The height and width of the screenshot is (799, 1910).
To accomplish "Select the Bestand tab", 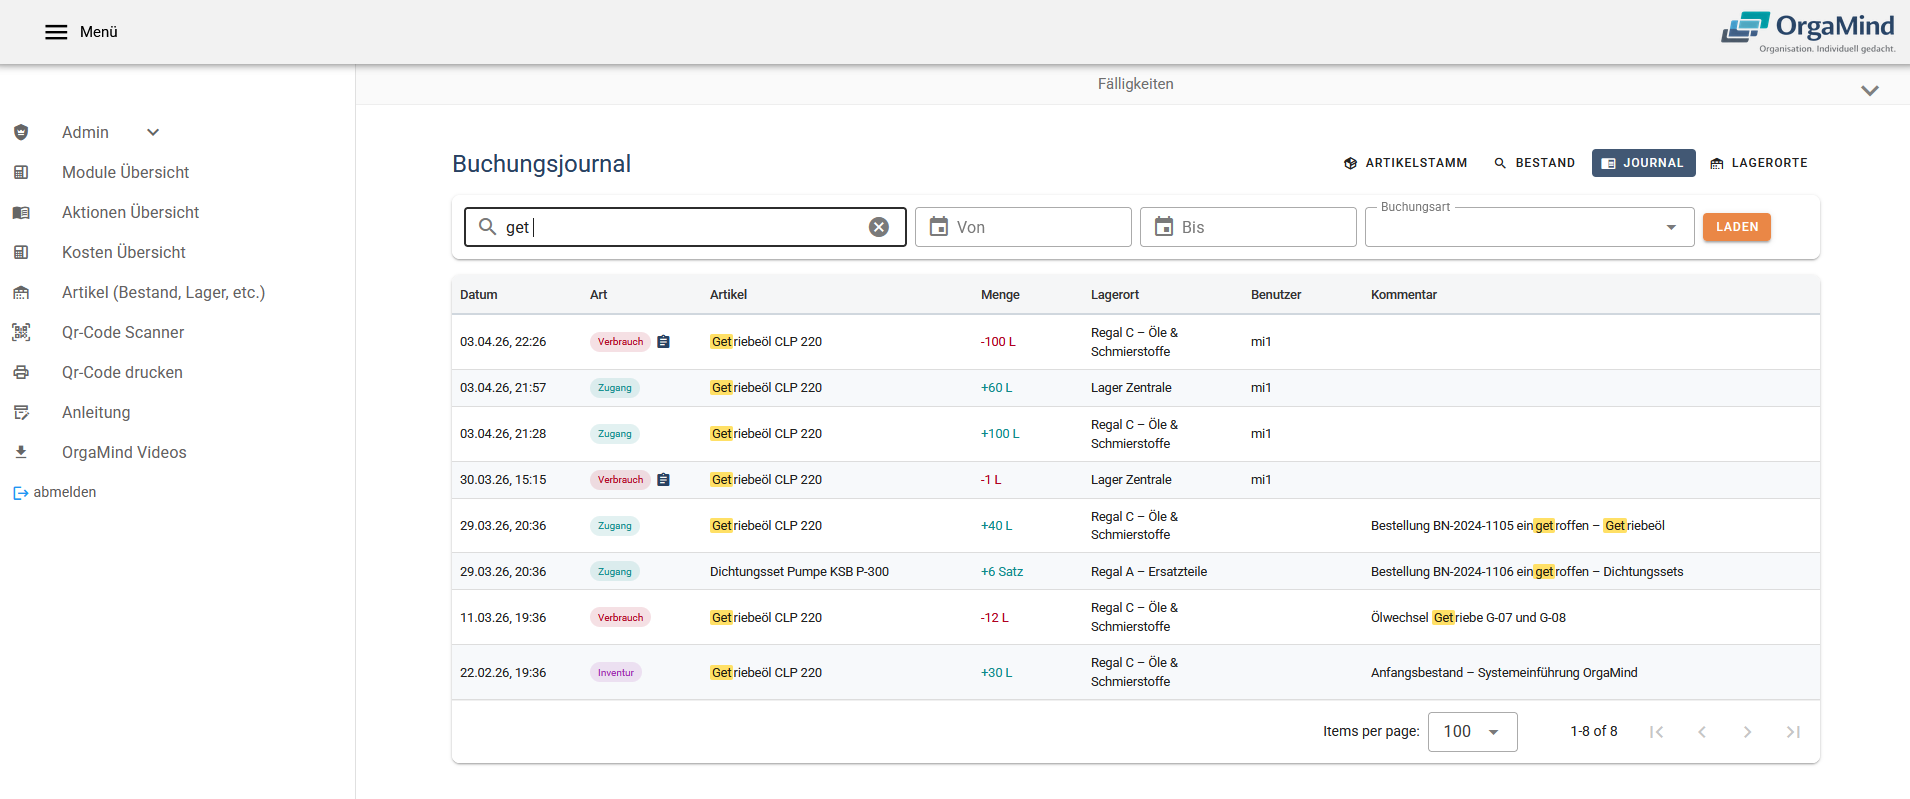I will pos(1534,163).
